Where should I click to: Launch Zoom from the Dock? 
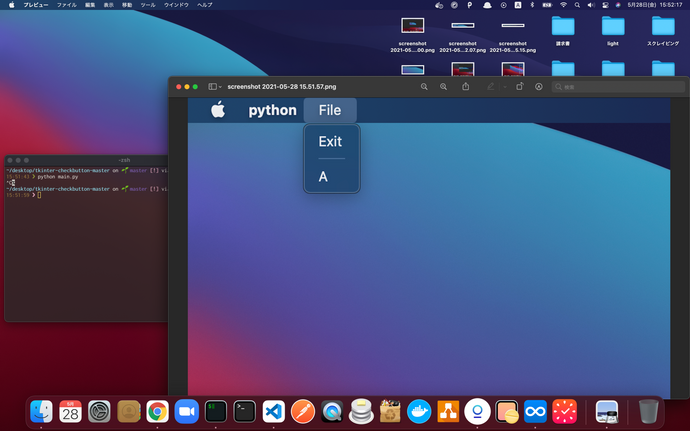click(187, 412)
